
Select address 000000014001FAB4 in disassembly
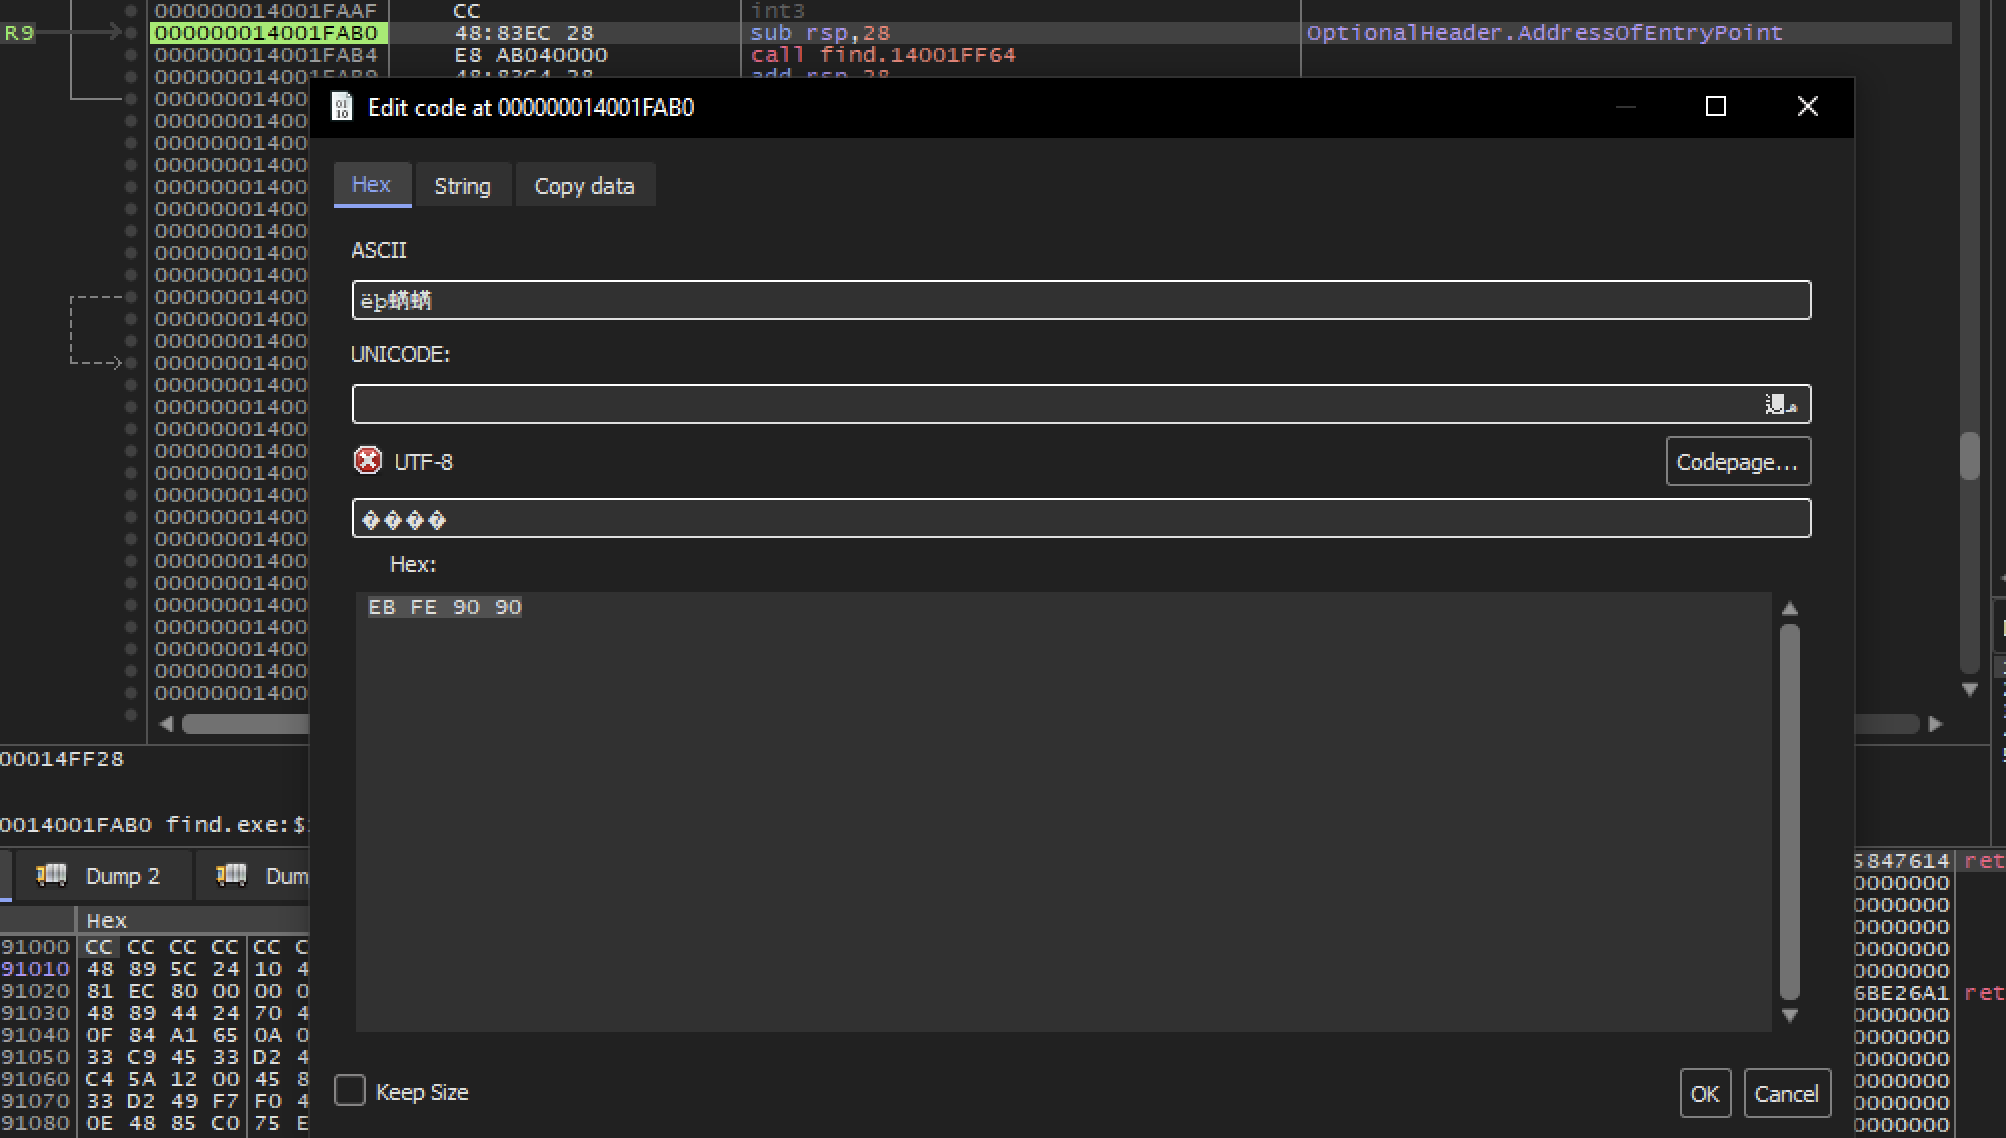[x=266, y=55]
